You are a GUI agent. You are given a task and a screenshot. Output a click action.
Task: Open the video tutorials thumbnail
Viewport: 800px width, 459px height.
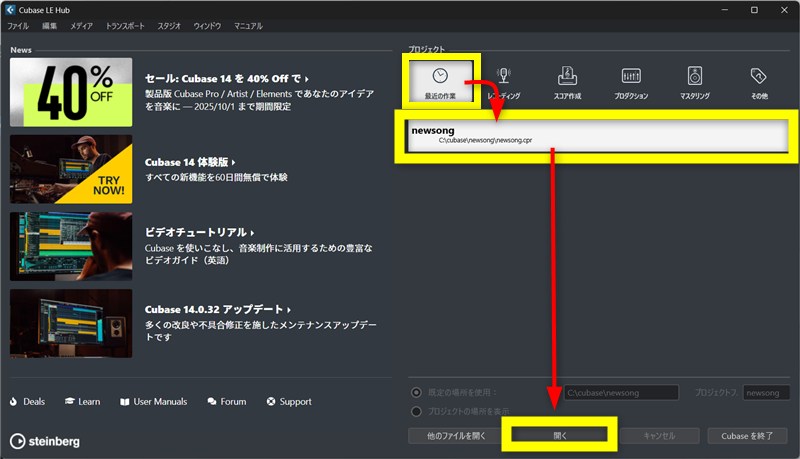[71, 246]
